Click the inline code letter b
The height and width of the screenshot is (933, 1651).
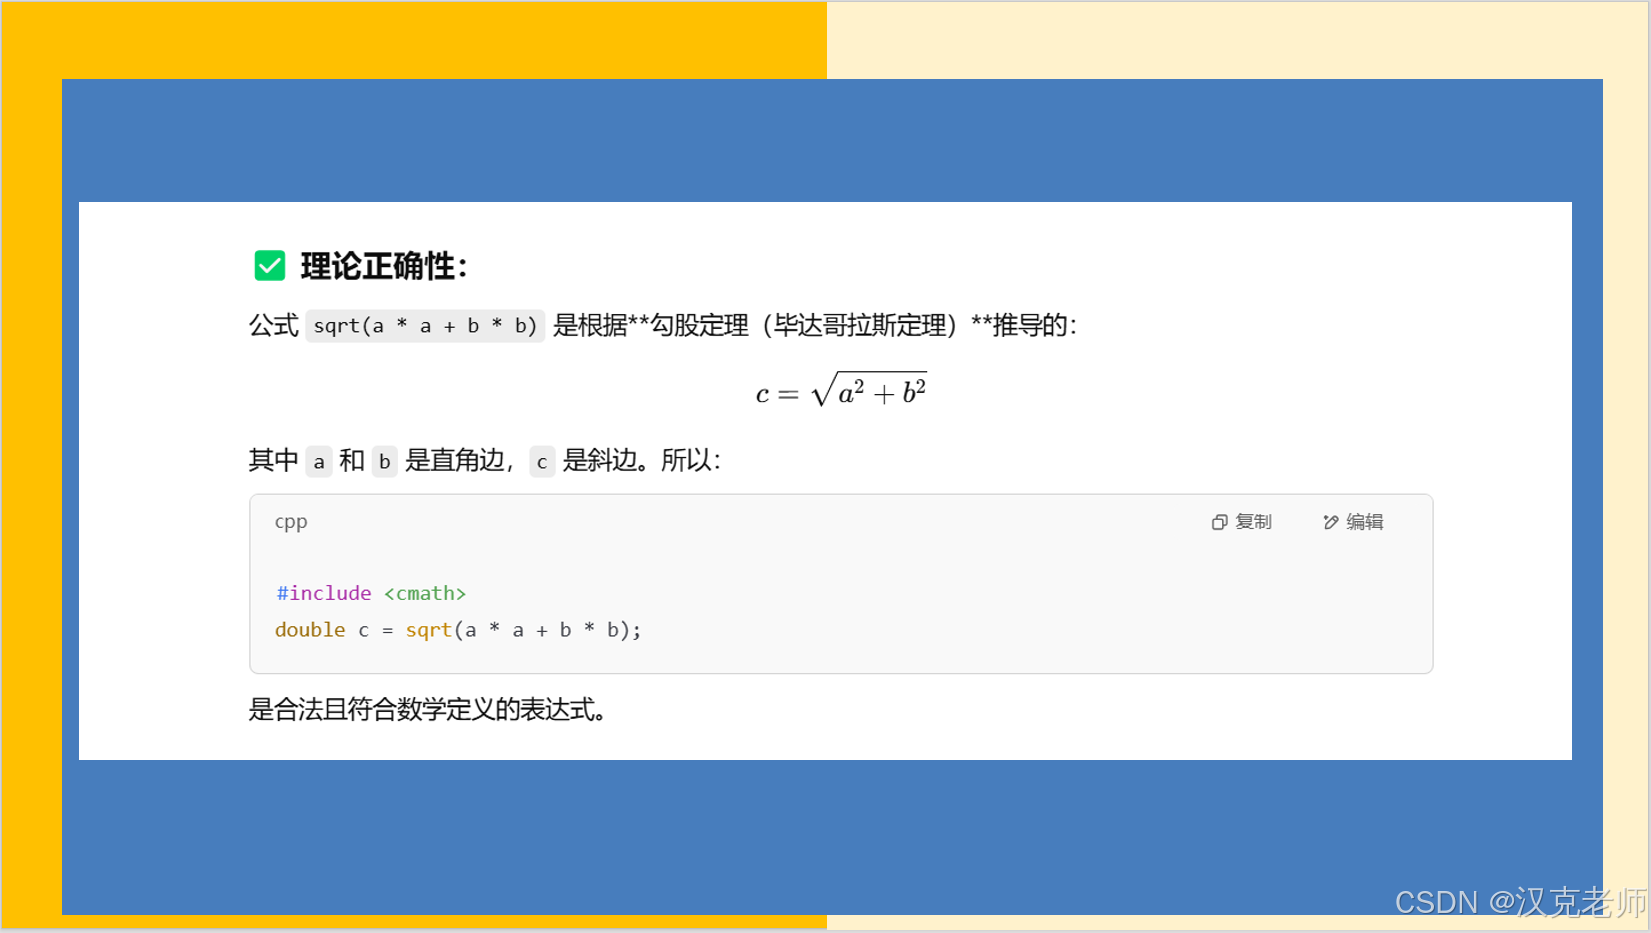(384, 461)
